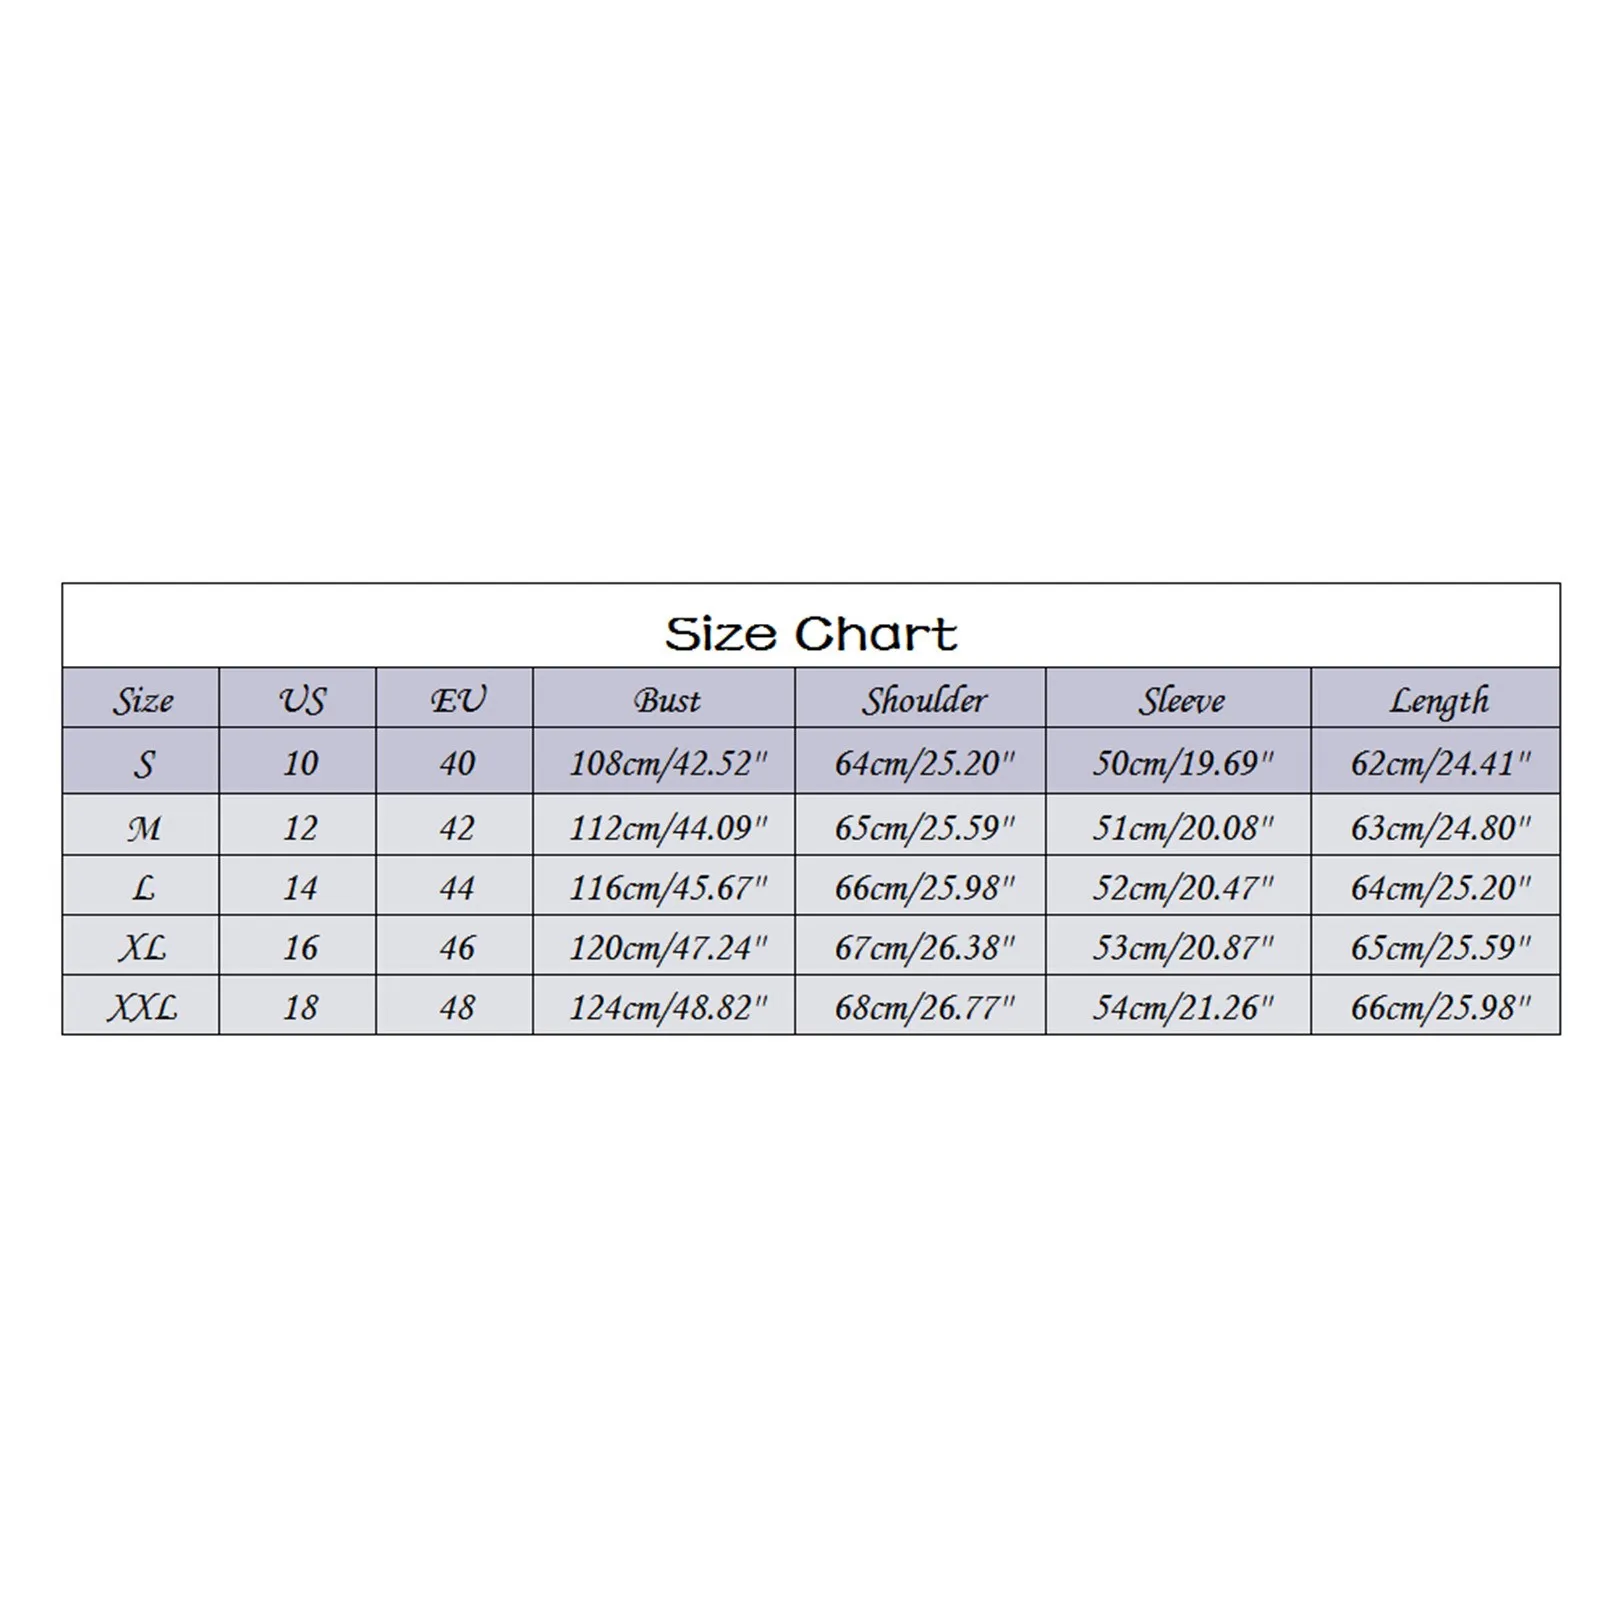The width and height of the screenshot is (1600, 1600).
Task: Select the sleeve value 51cm/20.08"
Action: tap(1182, 828)
